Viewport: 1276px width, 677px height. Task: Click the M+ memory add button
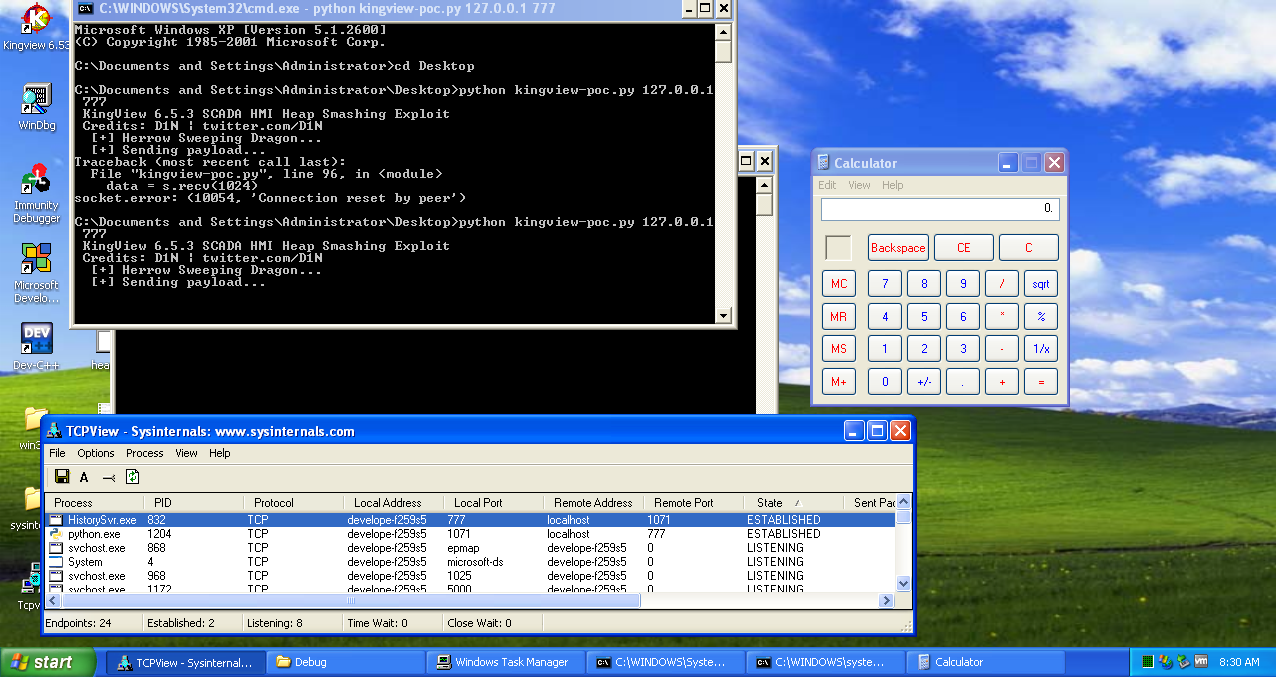click(x=839, y=381)
